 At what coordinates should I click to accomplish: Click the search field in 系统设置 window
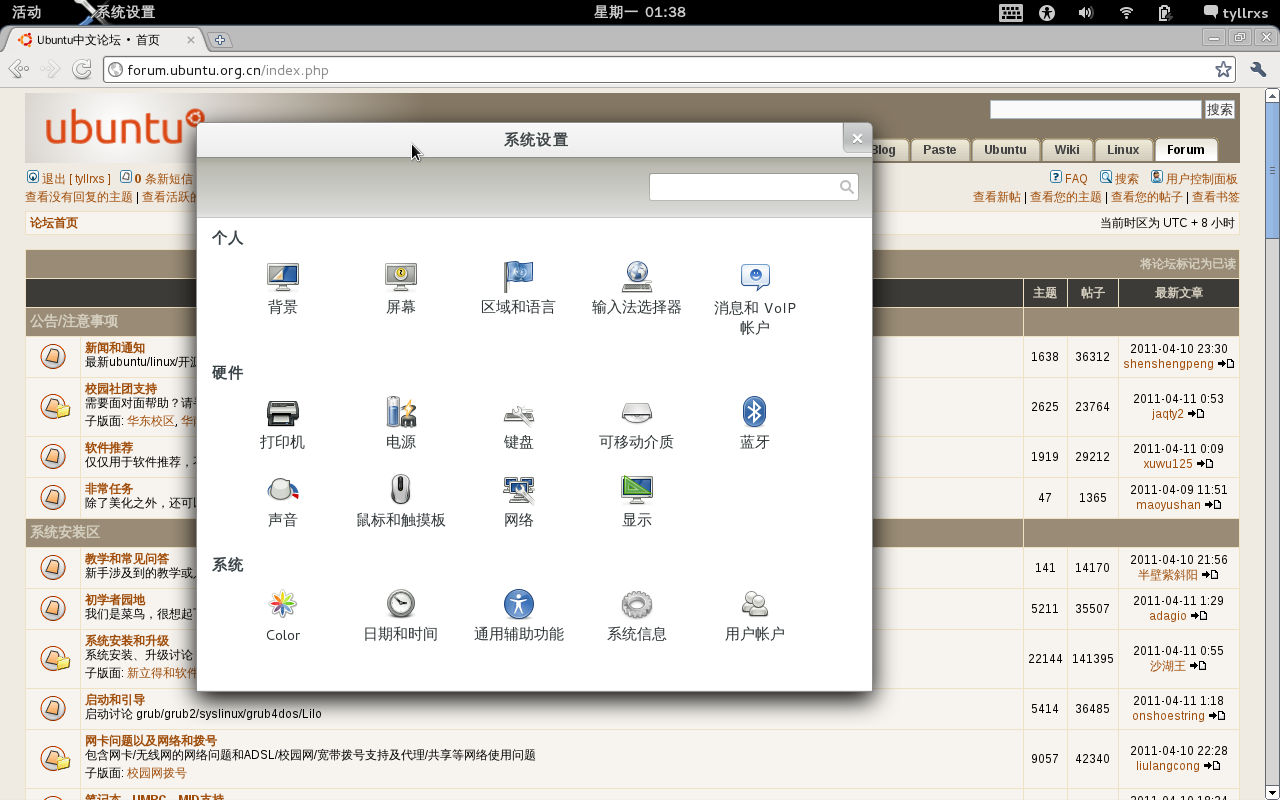click(753, 187)
